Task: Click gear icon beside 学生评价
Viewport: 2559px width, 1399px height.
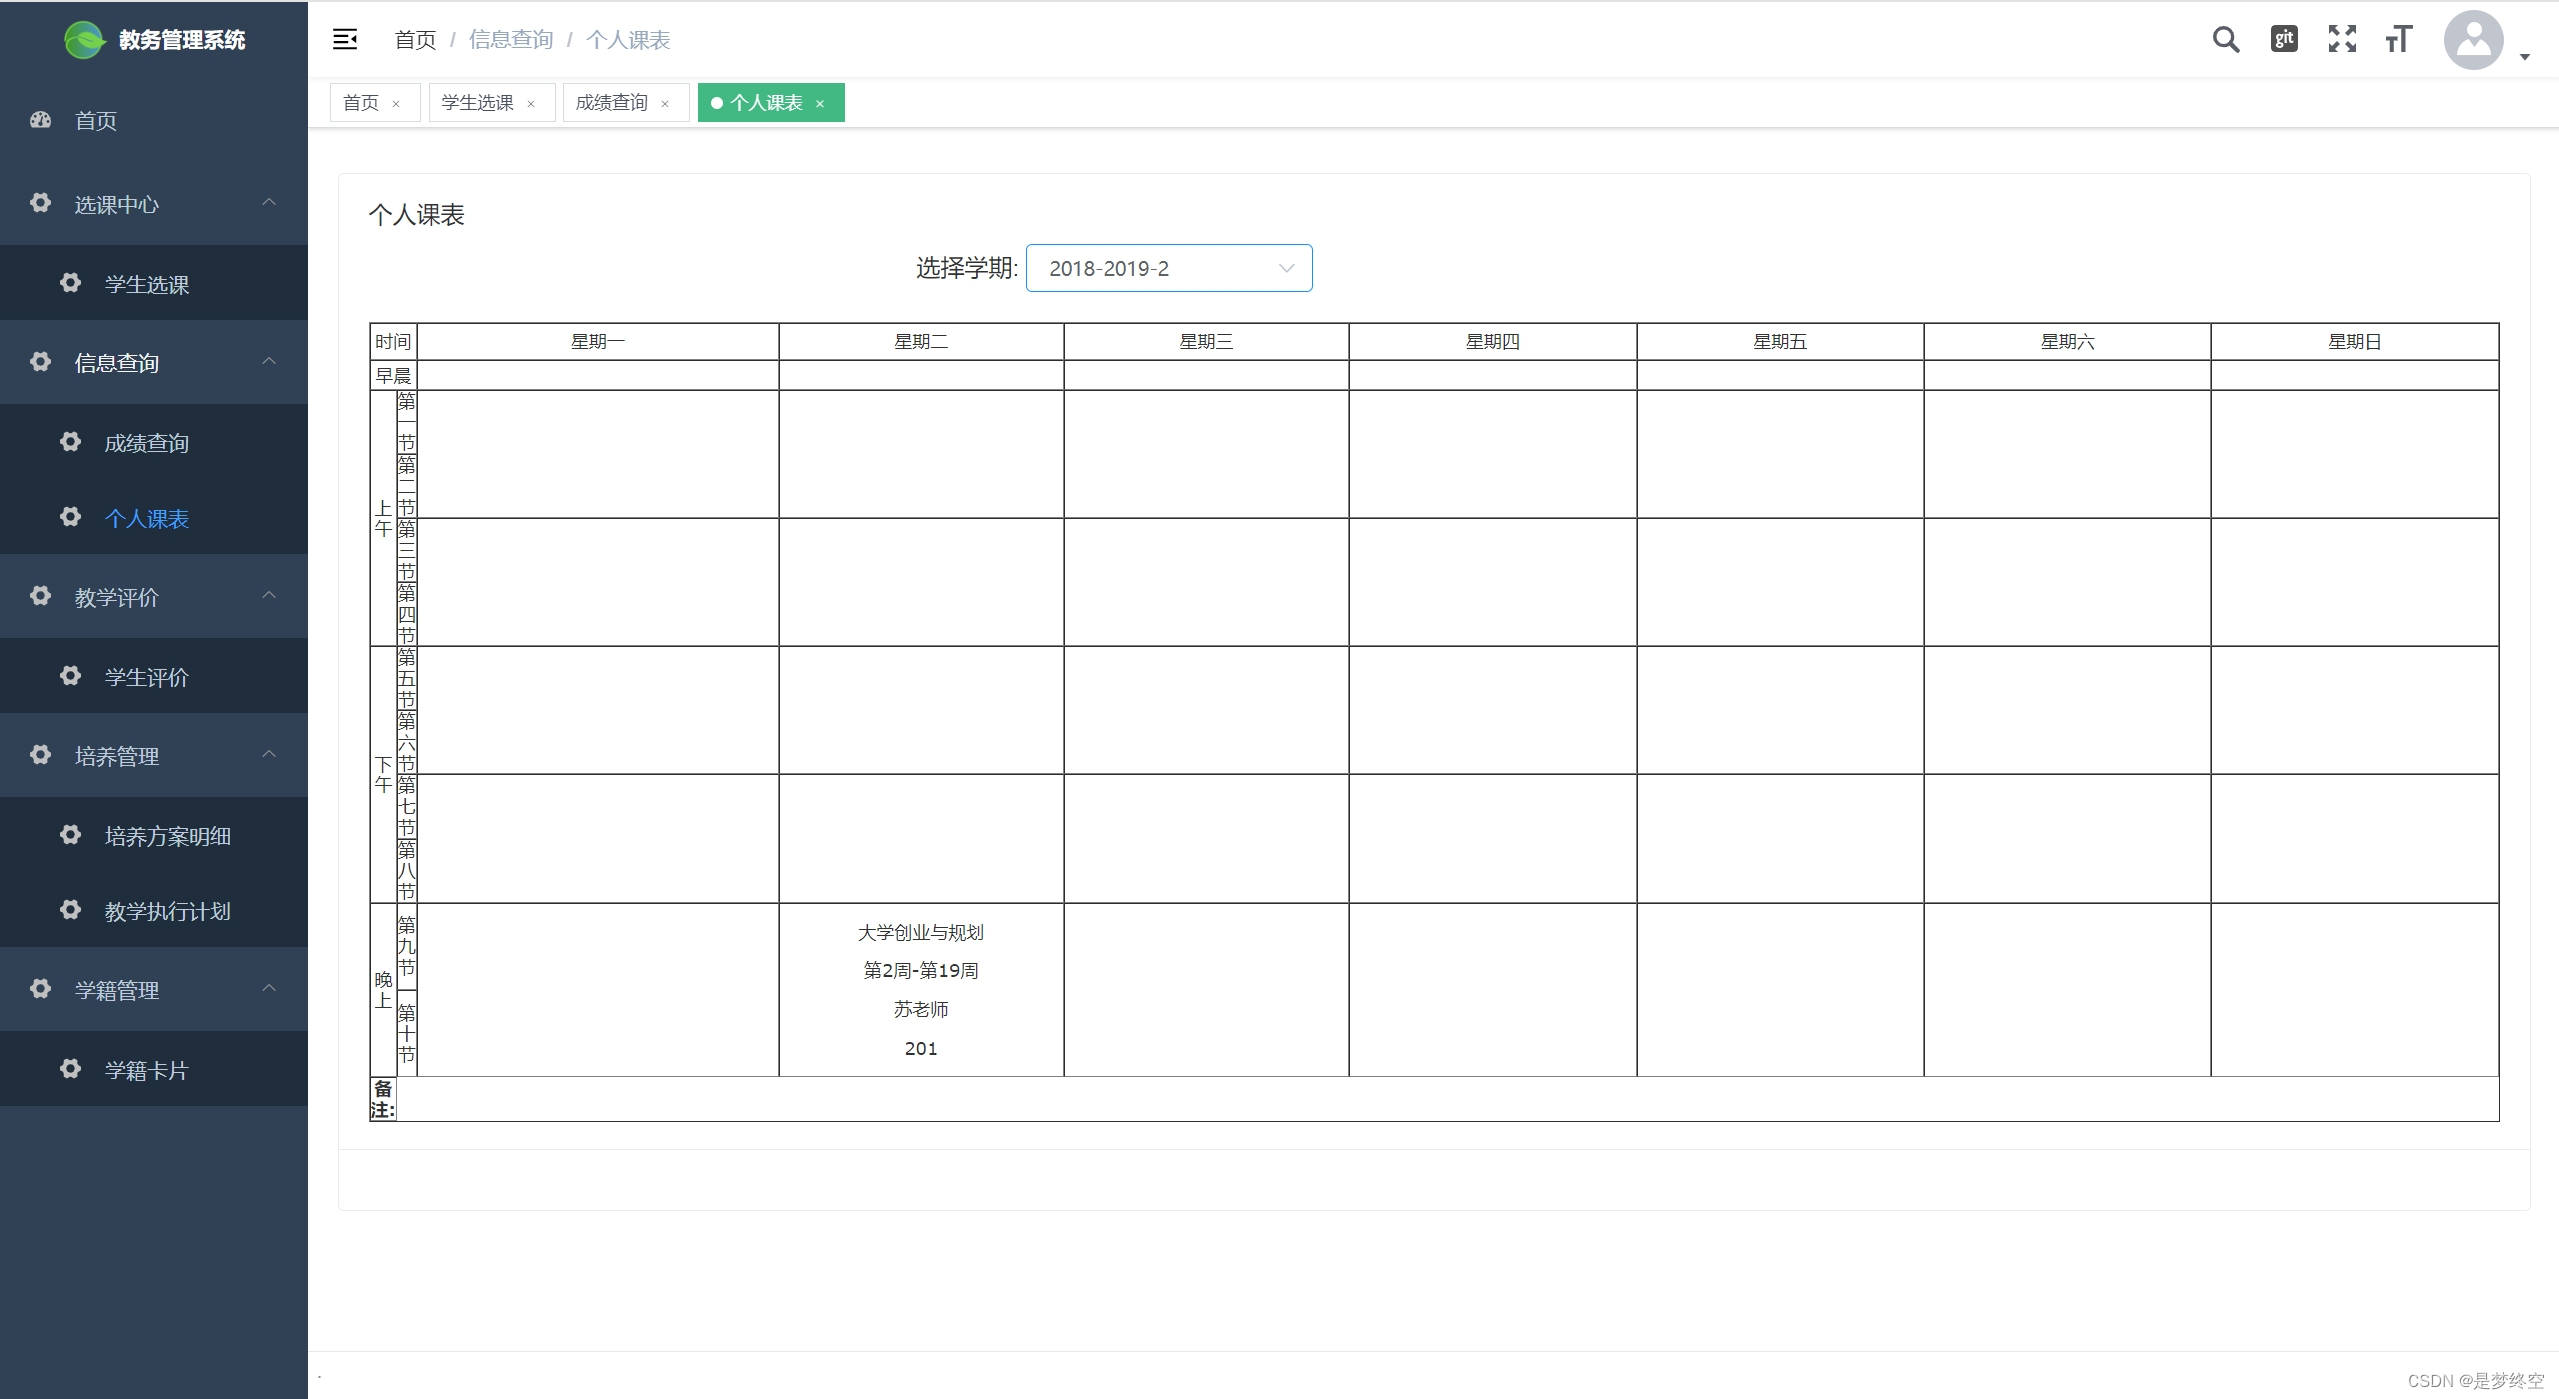Action: coord(70,676)
